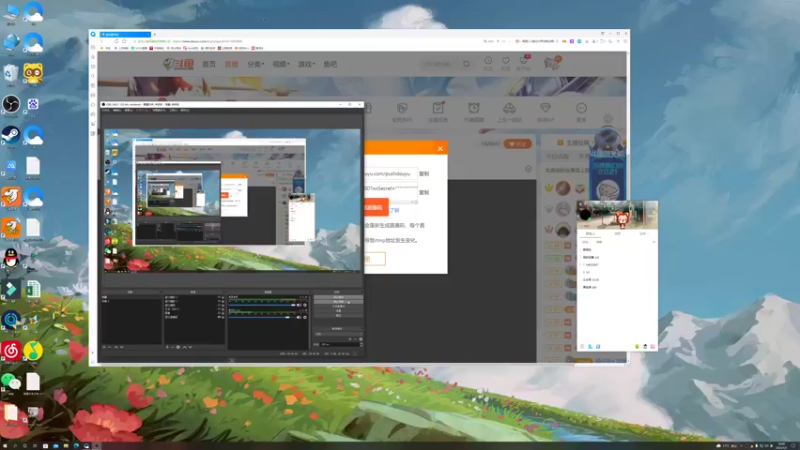Move source up in OBS sources panel
This screenshot has width=800, height=450.
pos(185,347)
